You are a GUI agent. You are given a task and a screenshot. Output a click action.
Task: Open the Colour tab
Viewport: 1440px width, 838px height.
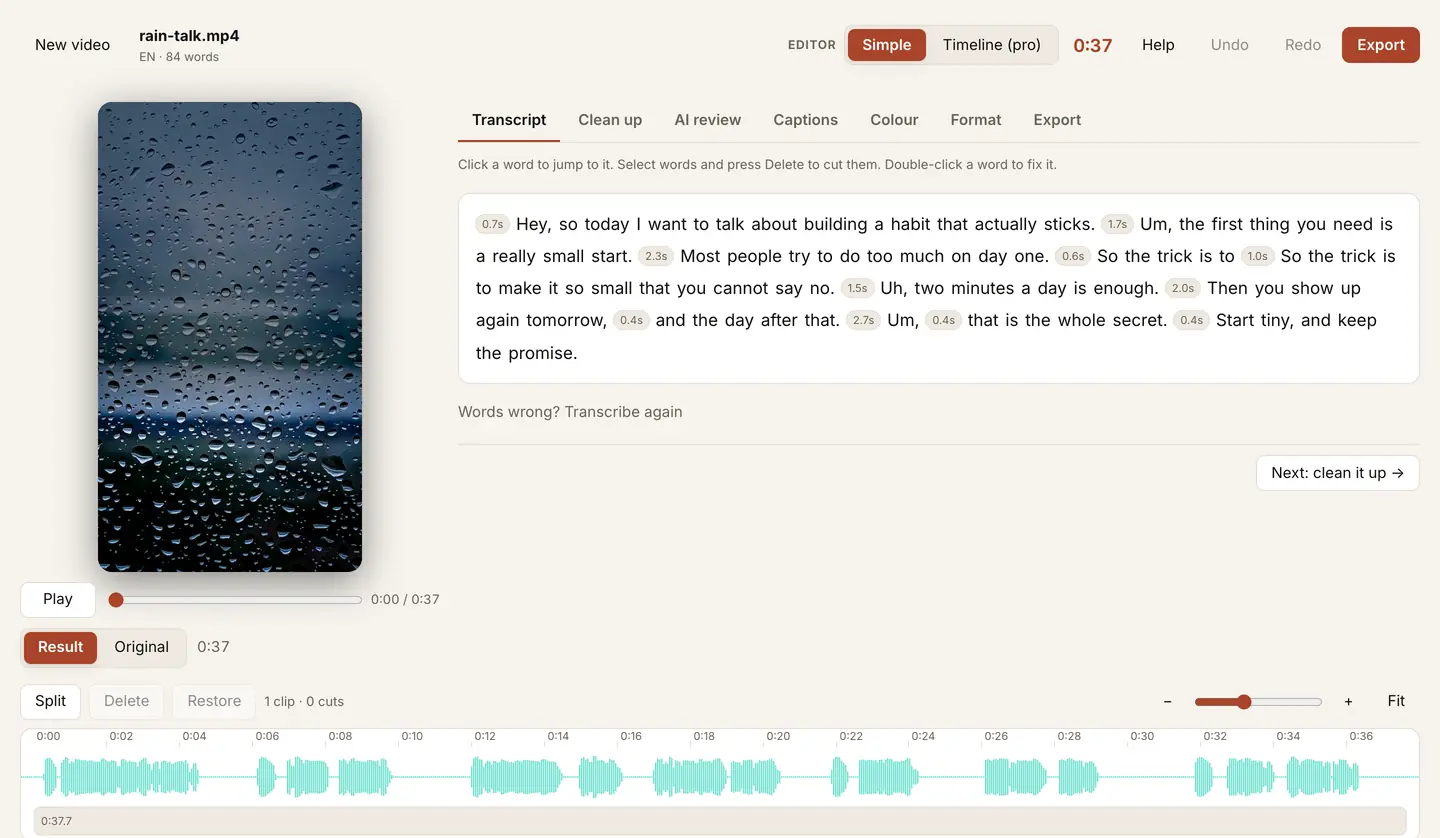click(894, 120)
